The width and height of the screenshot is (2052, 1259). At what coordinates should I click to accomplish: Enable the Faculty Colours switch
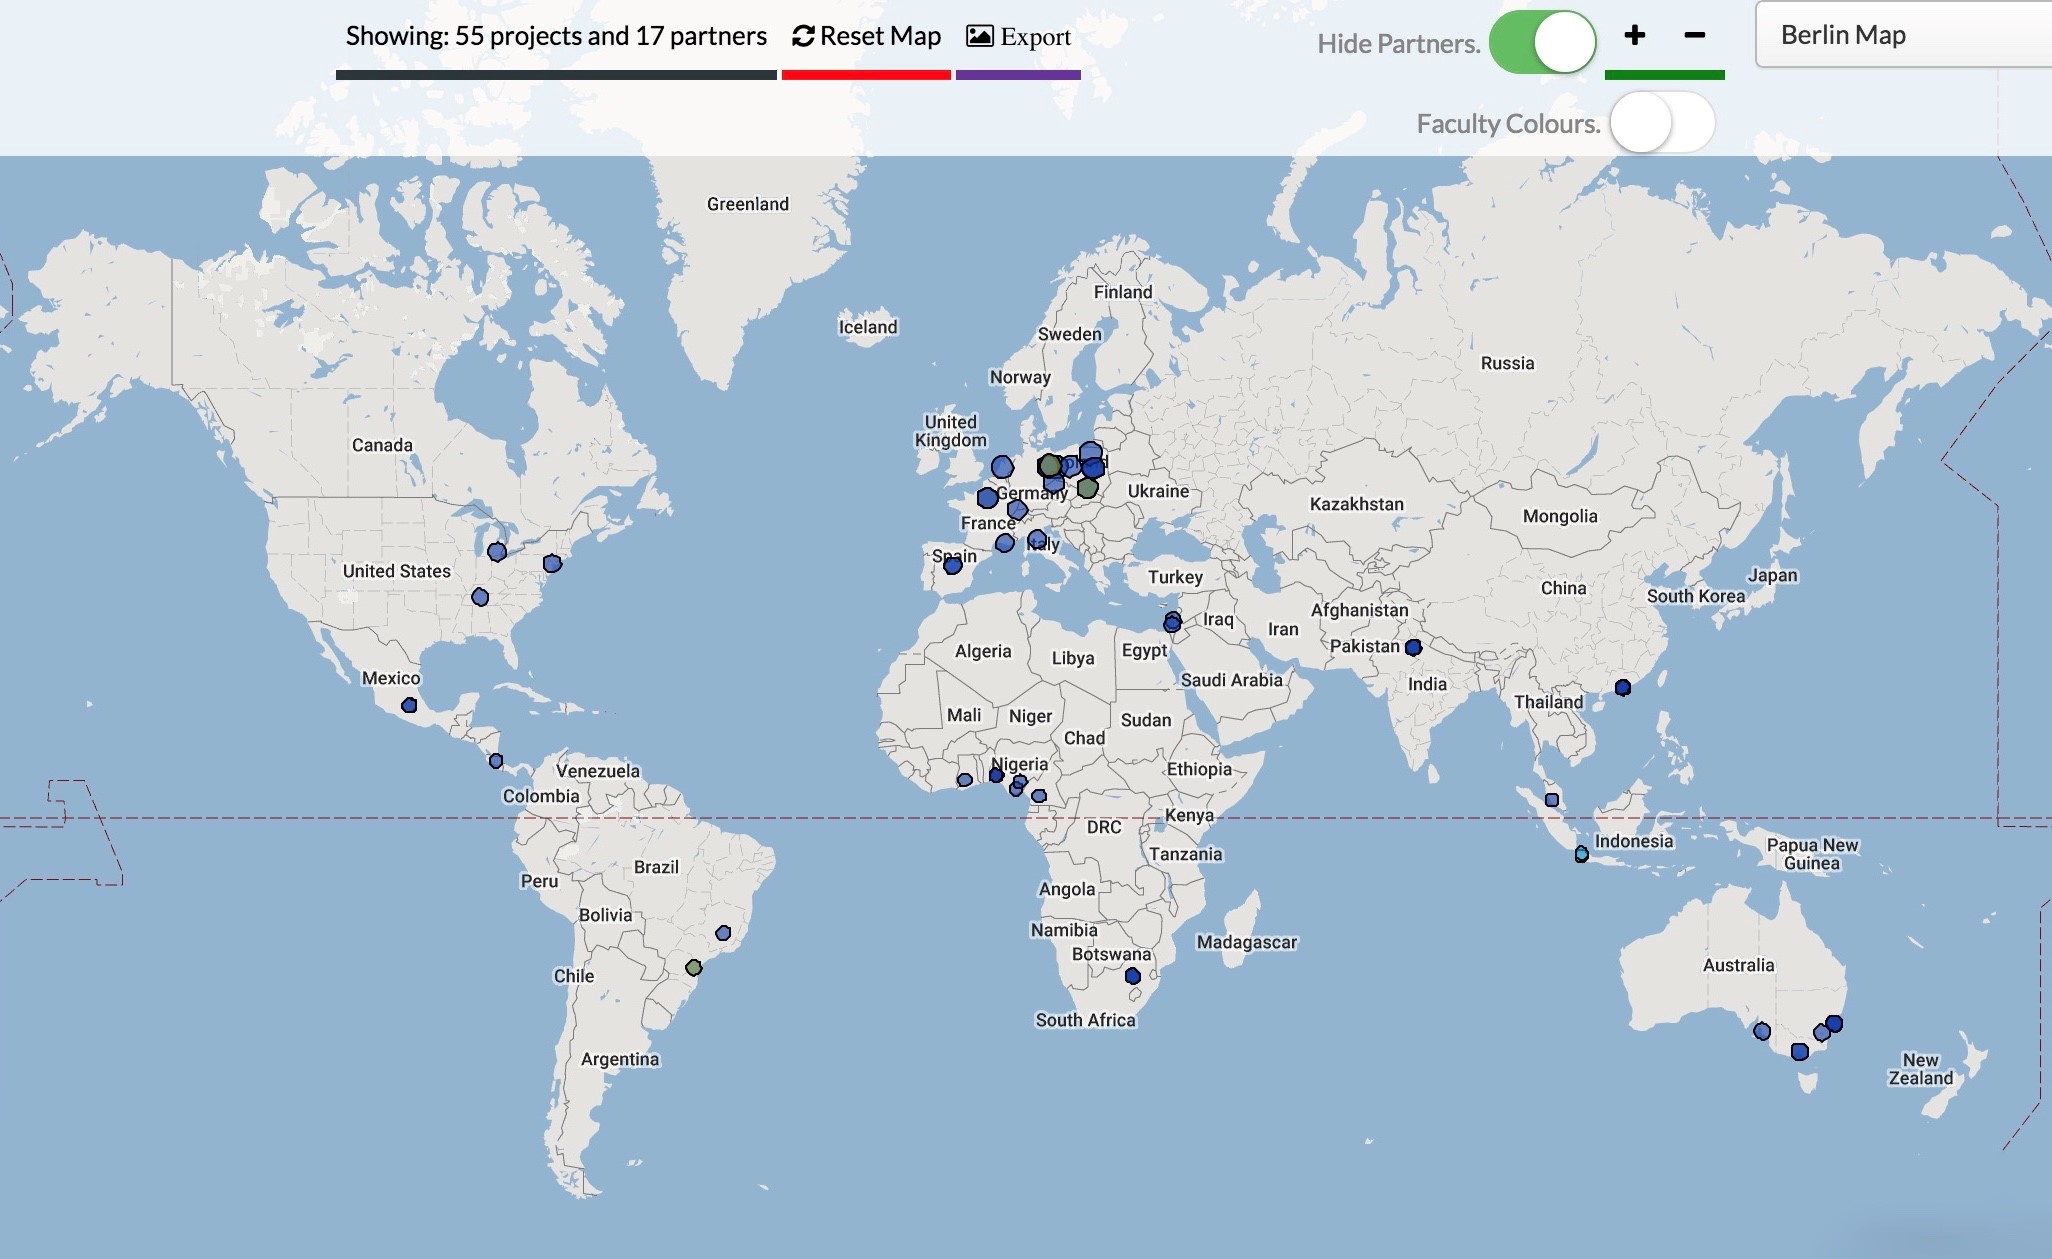coord(1662,123)
